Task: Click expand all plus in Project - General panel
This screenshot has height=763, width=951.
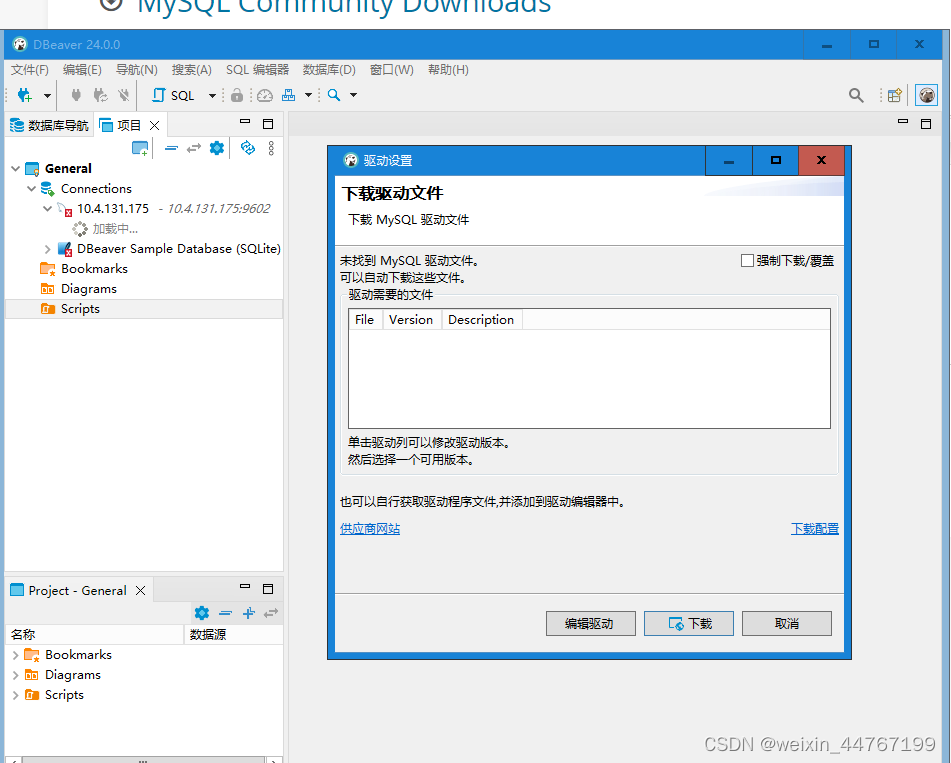Action: pos(249,613)
